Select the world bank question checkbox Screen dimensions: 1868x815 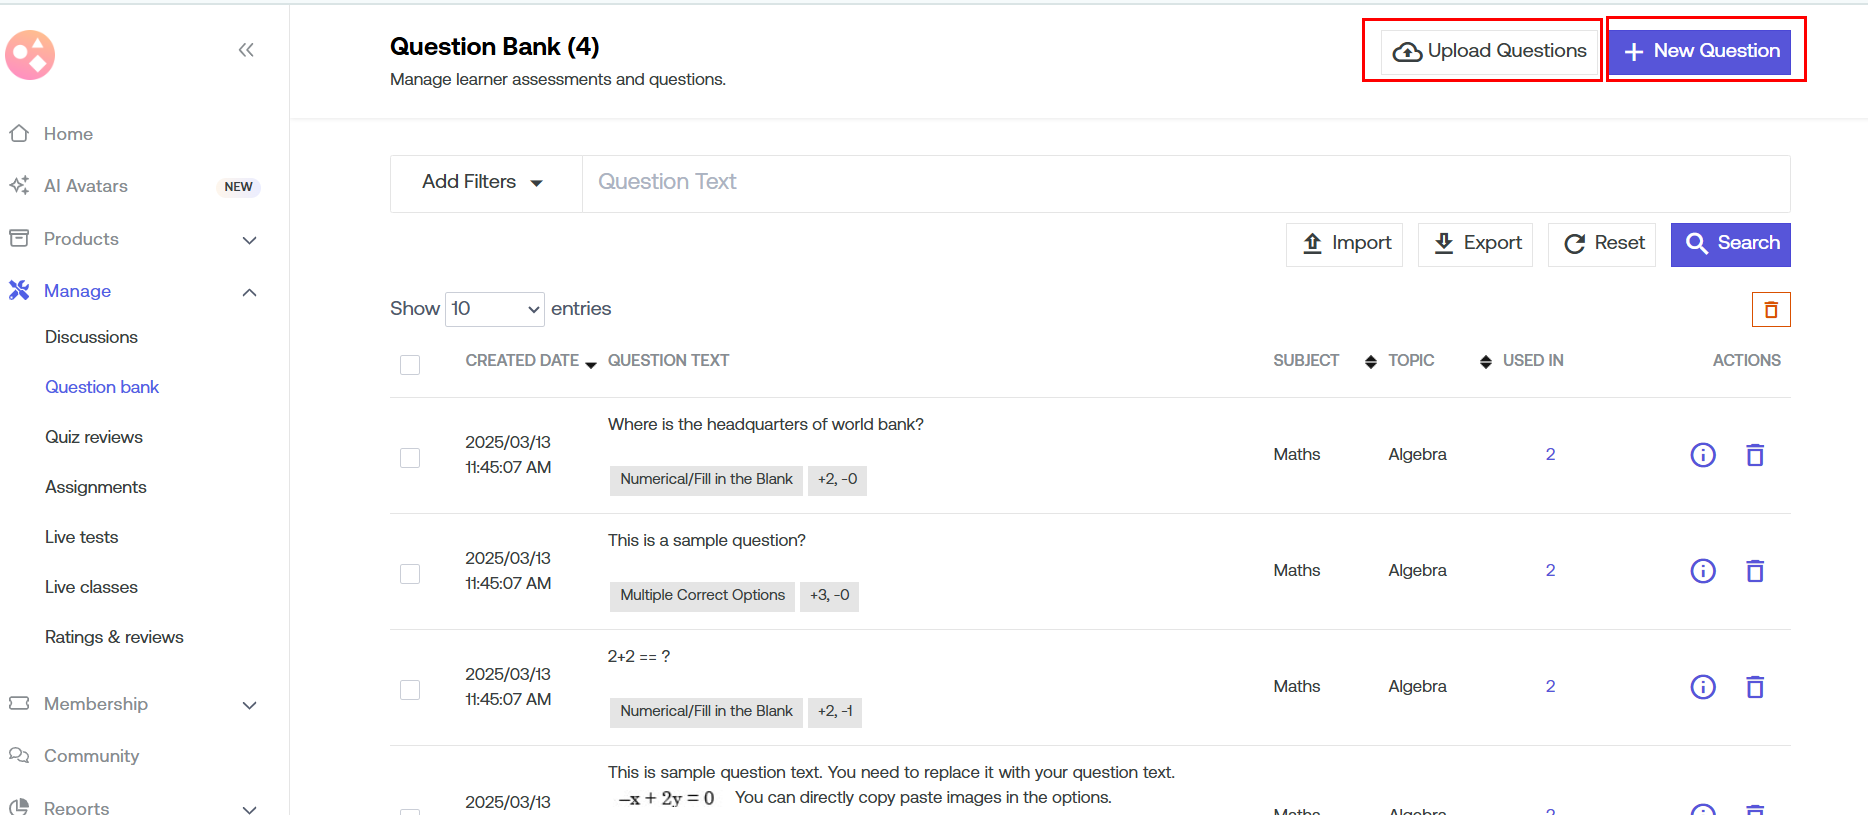click(x=410, y=458)
